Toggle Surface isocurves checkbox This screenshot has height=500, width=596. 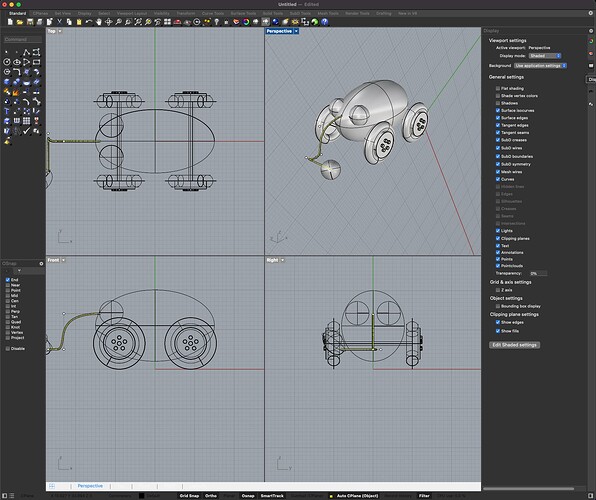coord(498,110)
